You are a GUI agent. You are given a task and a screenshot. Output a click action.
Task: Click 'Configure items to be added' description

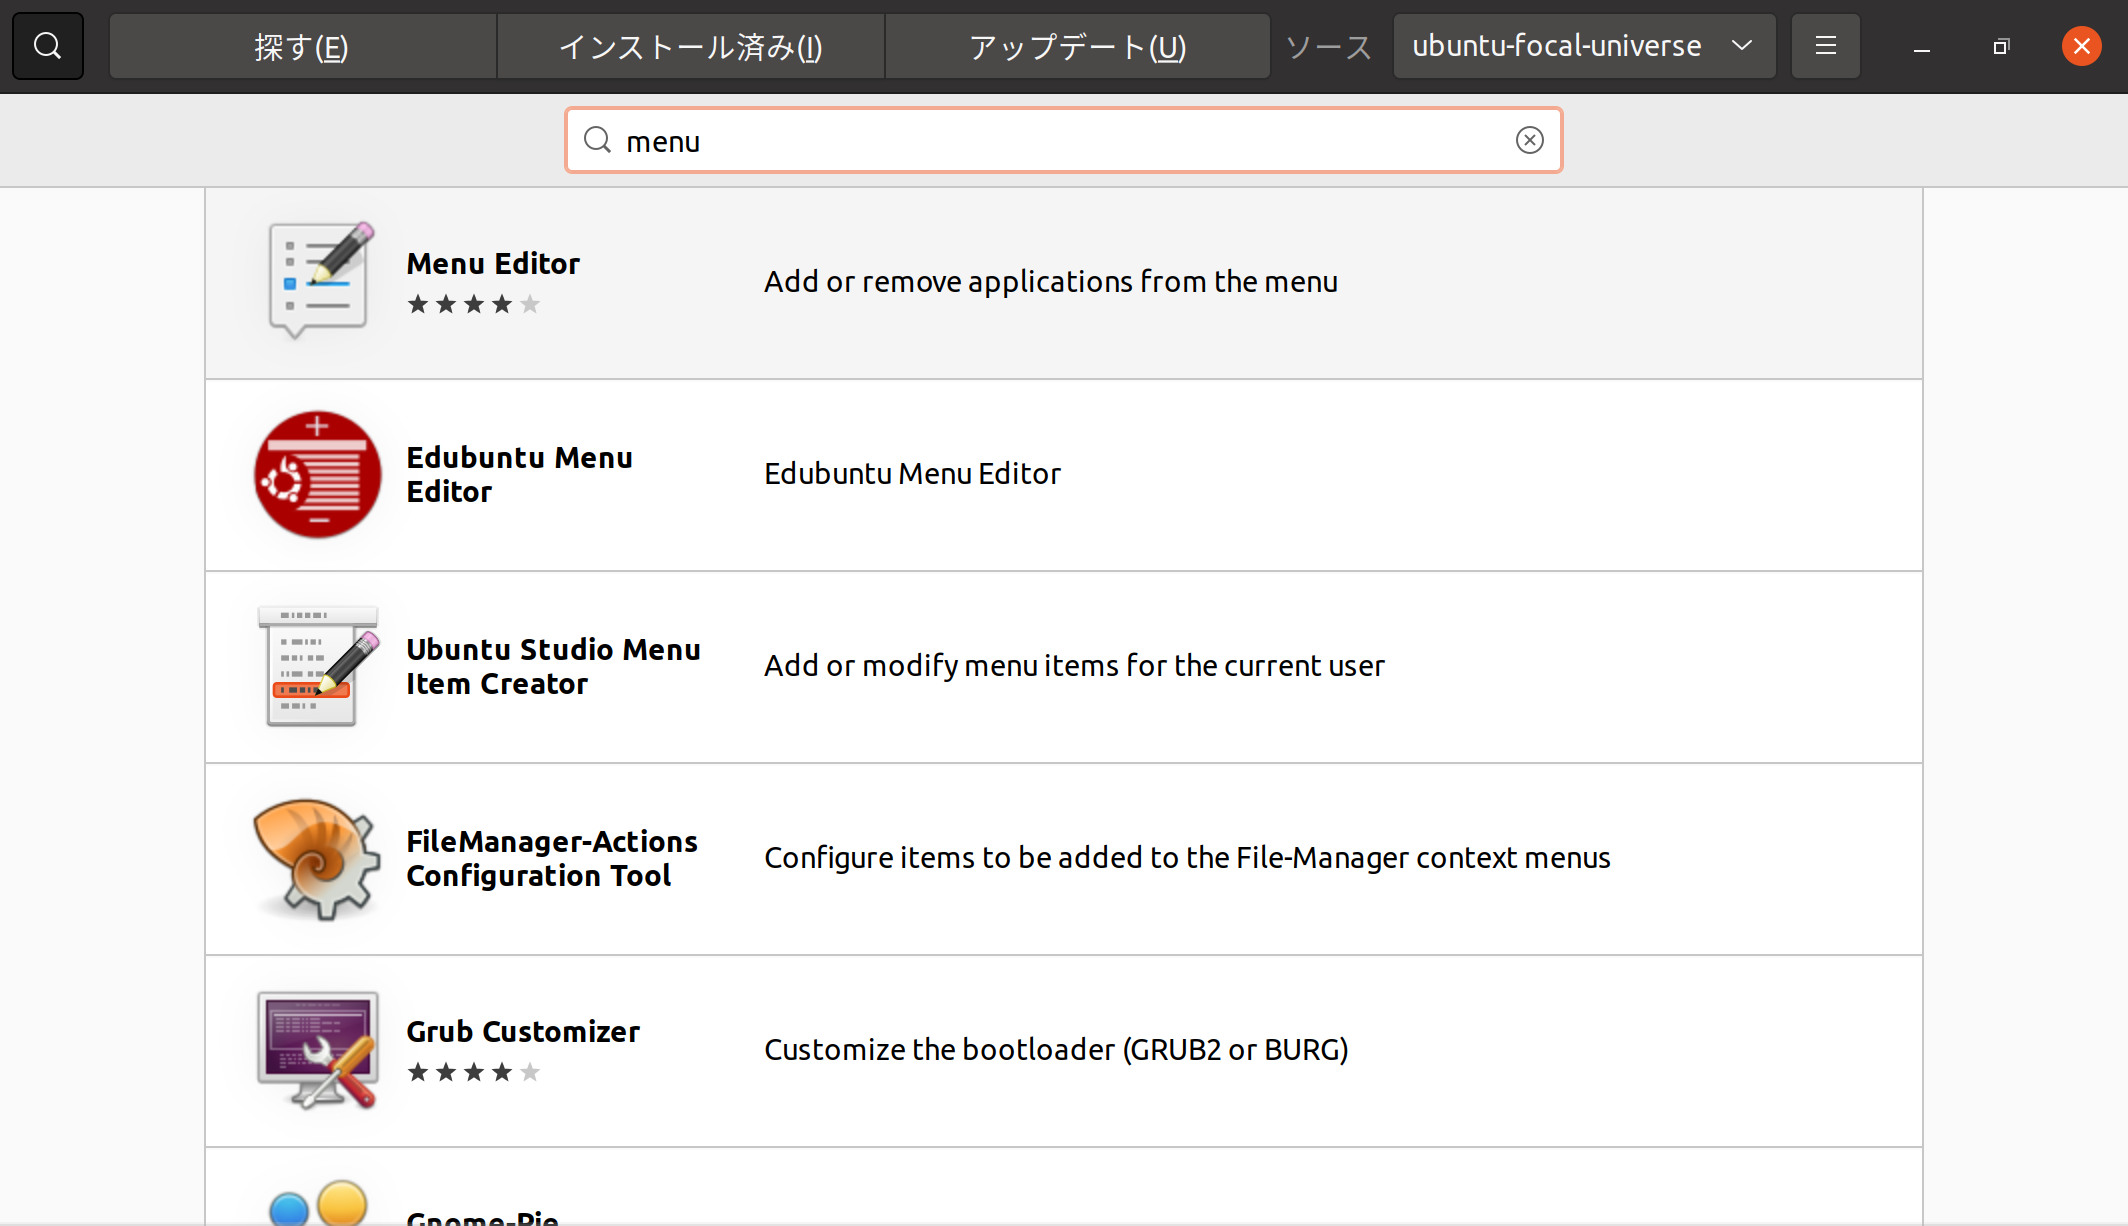[x=1187, y=858]
